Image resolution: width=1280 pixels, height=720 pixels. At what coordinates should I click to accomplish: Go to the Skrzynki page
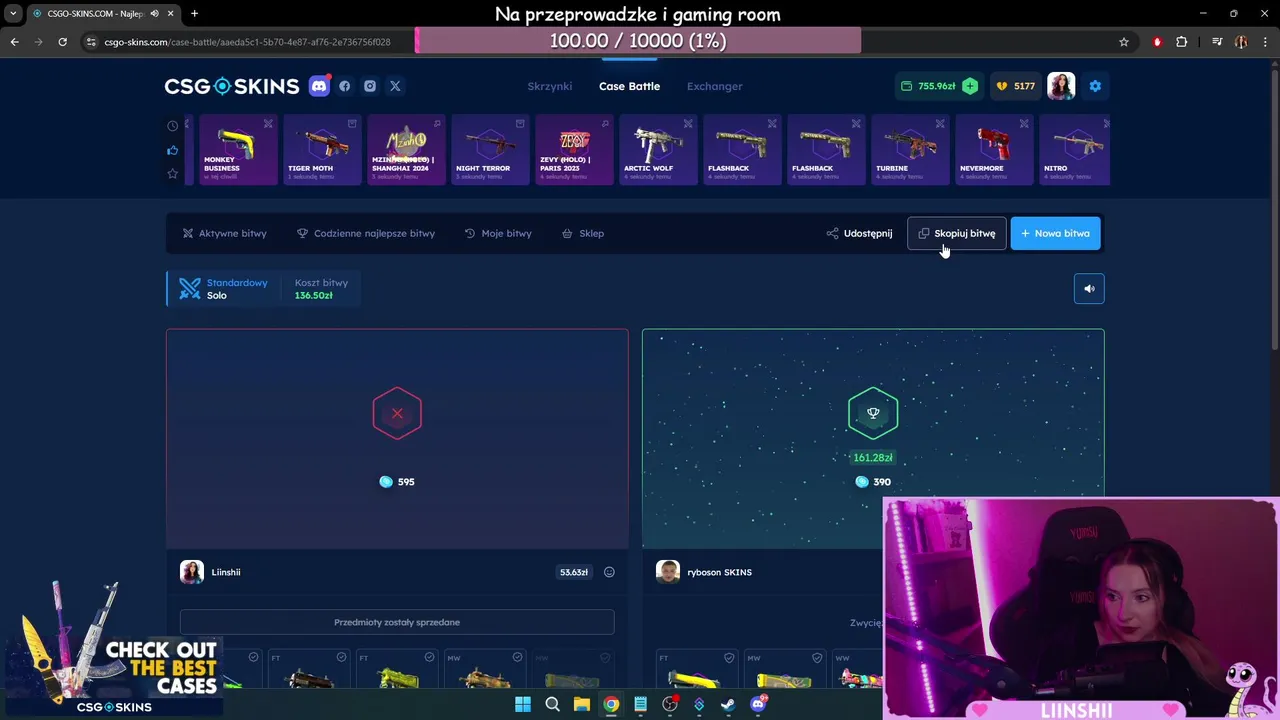tap(550, 86)
